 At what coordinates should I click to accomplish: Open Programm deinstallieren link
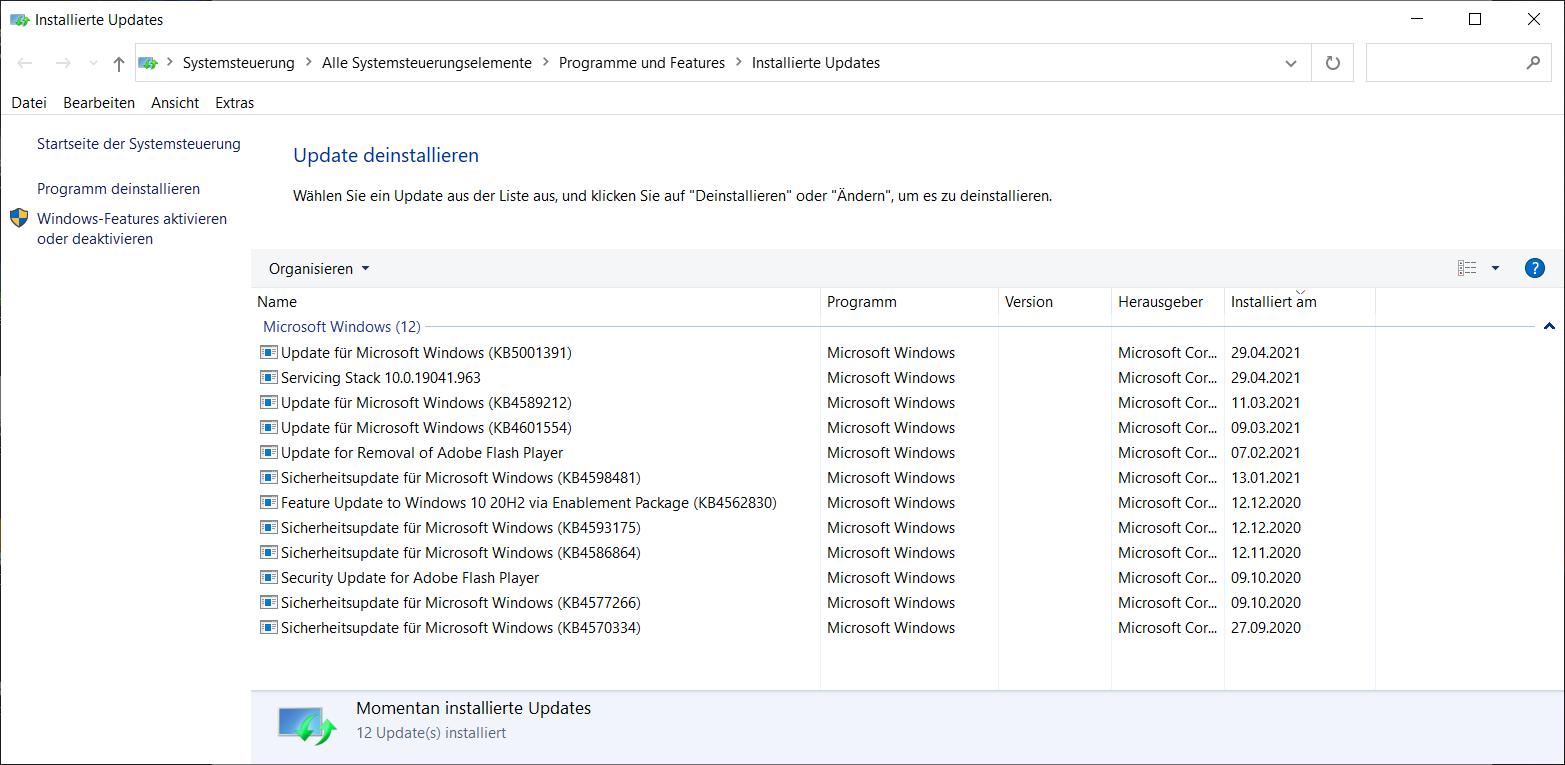[118, 189]
